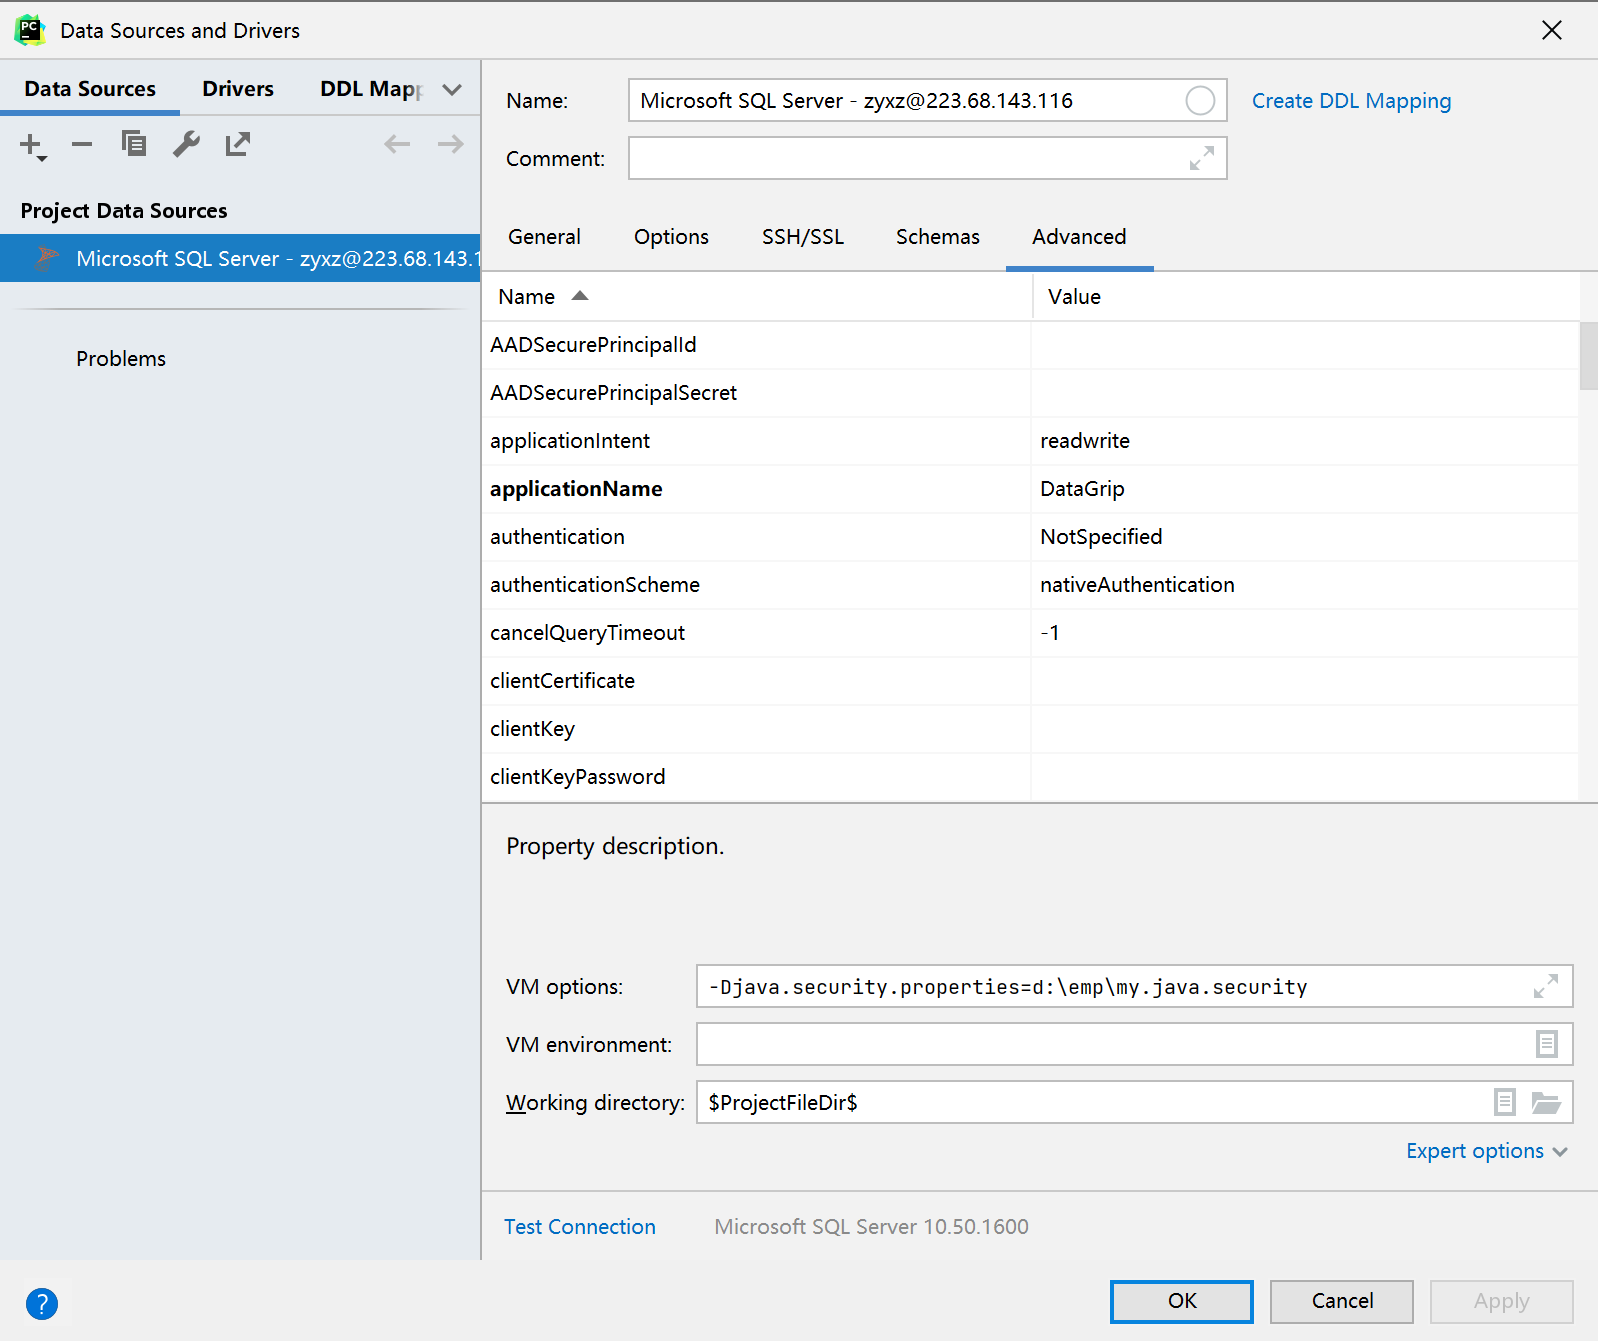Image resolution: width=1598 pixels, height=1341 pixels.
Task: Select the applicationName property name
Action: [x=576, y=489]
